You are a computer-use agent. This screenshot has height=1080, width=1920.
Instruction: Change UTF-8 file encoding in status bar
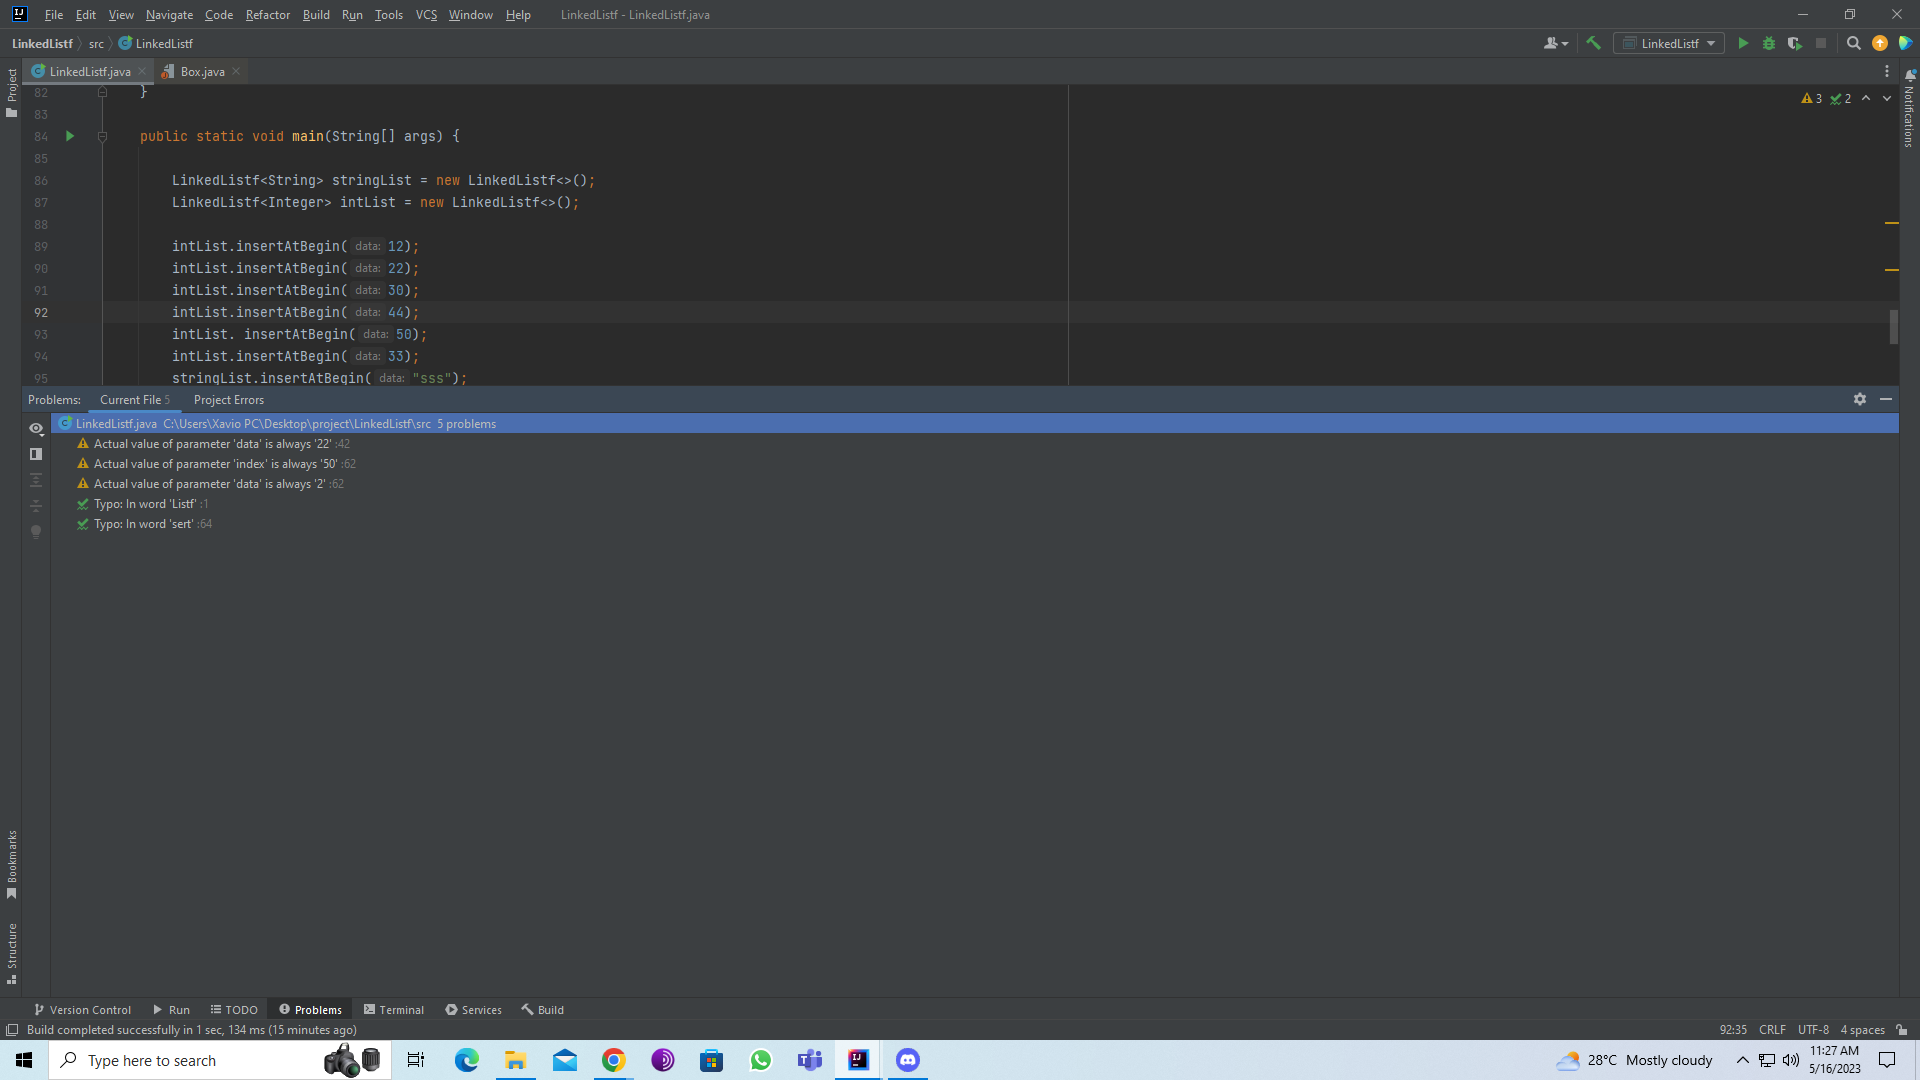(1813, 1030)
